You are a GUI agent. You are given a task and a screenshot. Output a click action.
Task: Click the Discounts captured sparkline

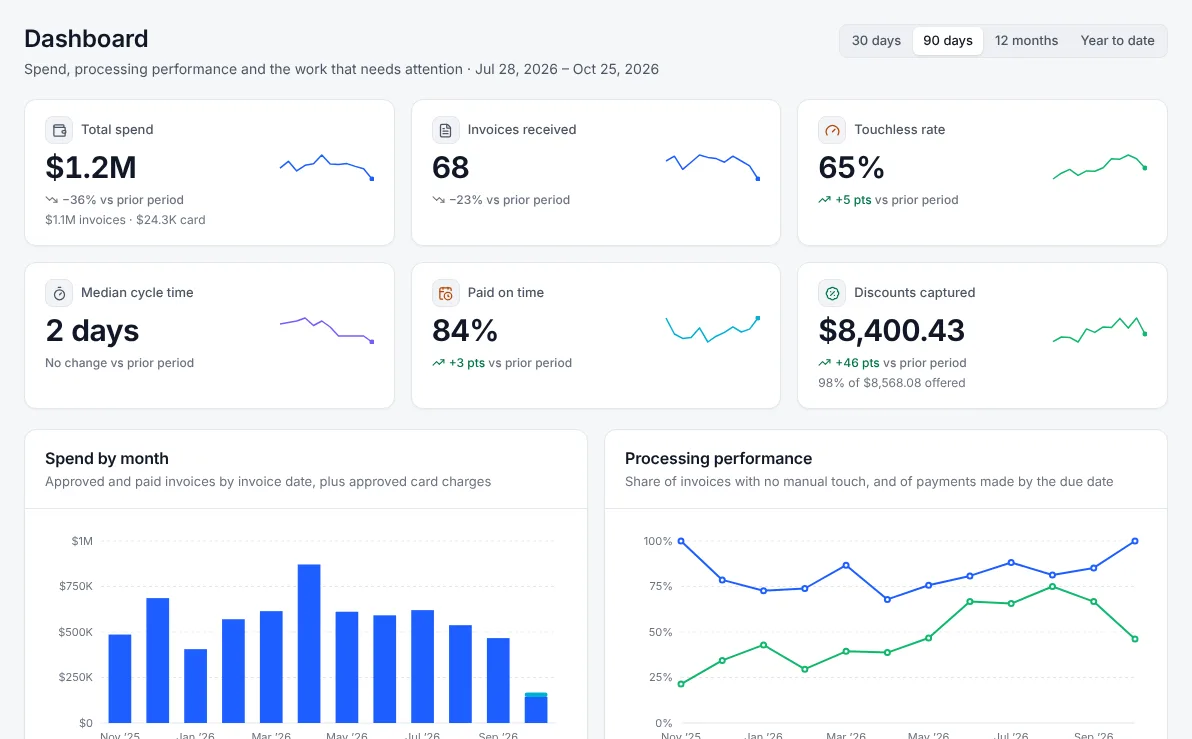pos(1099,330)
